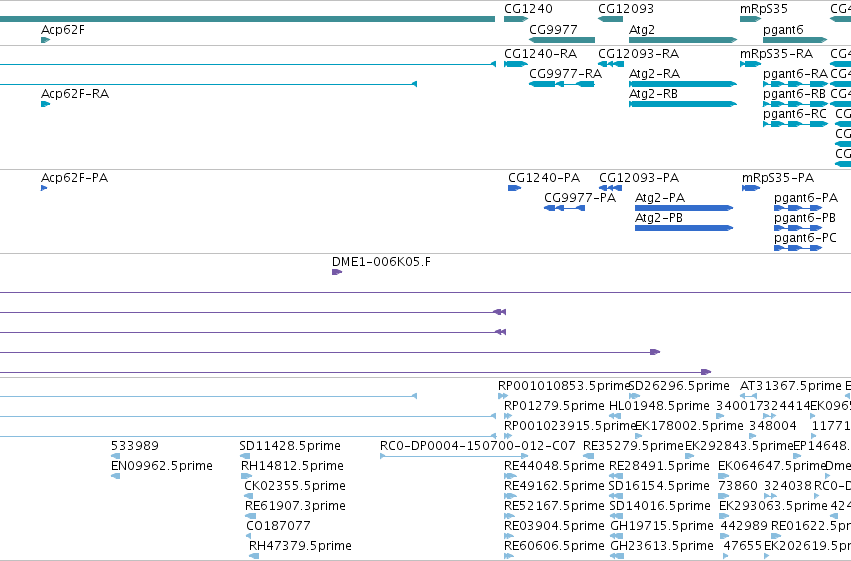Viewport: 851px width, 561px height.
Task: Click the CG12093 gene label
Action: click(x=626, y=9)
